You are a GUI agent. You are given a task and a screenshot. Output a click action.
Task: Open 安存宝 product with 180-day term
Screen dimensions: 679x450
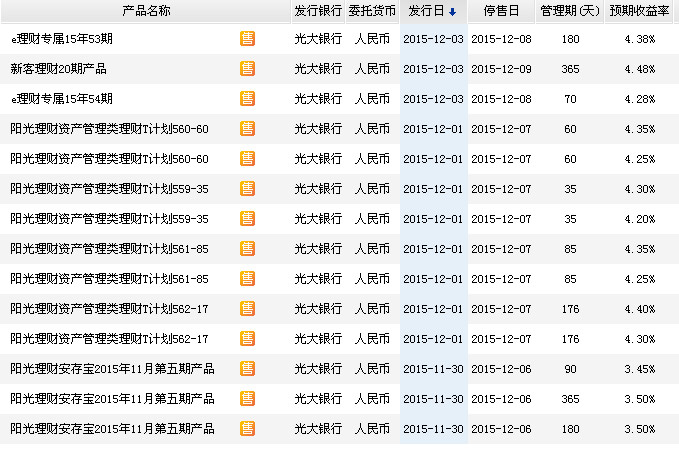click(x=113, y=429)
